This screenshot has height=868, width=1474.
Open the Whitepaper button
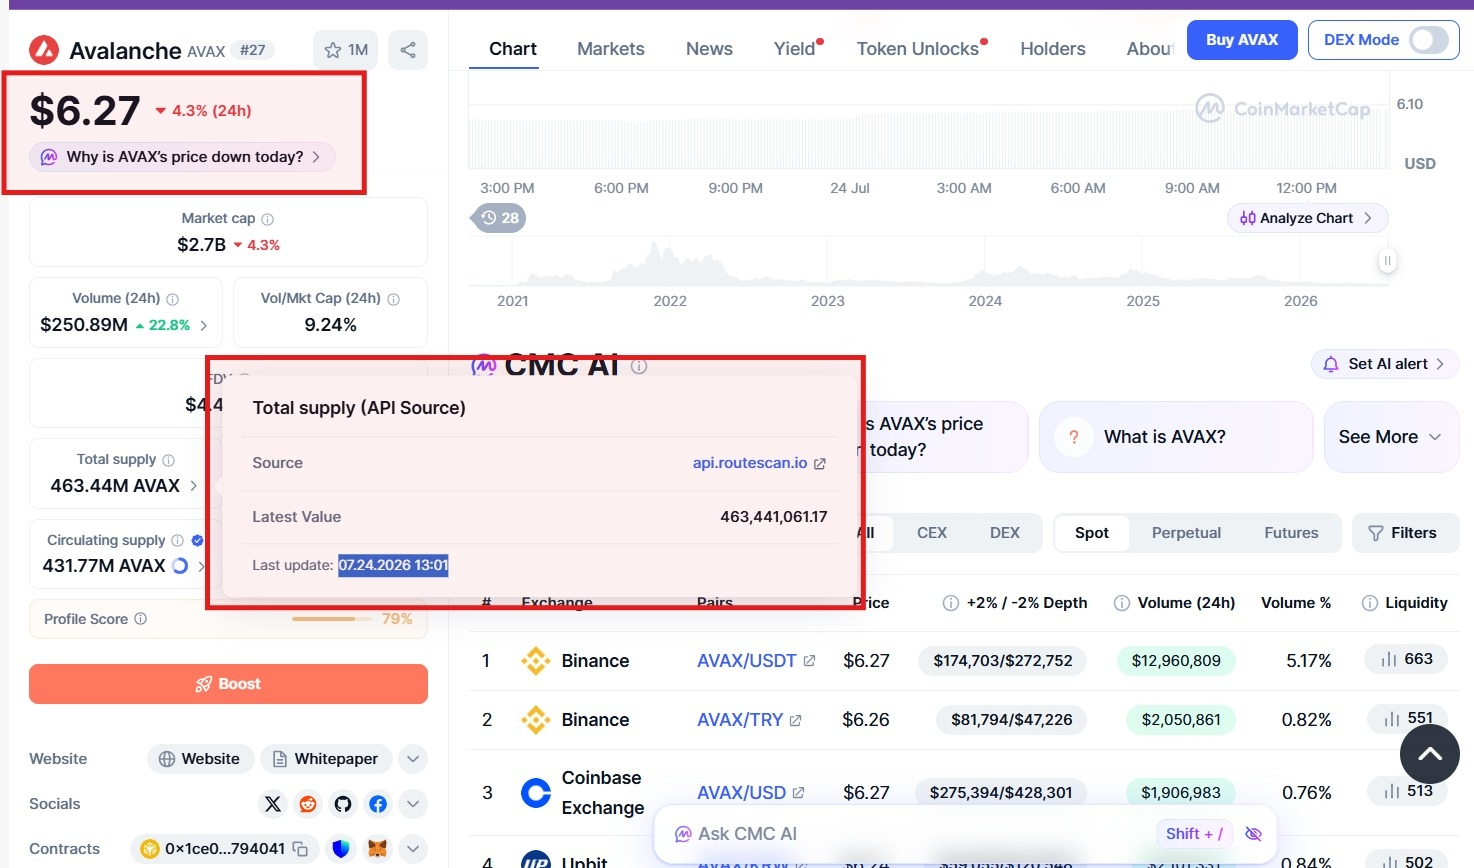[326, 759]
